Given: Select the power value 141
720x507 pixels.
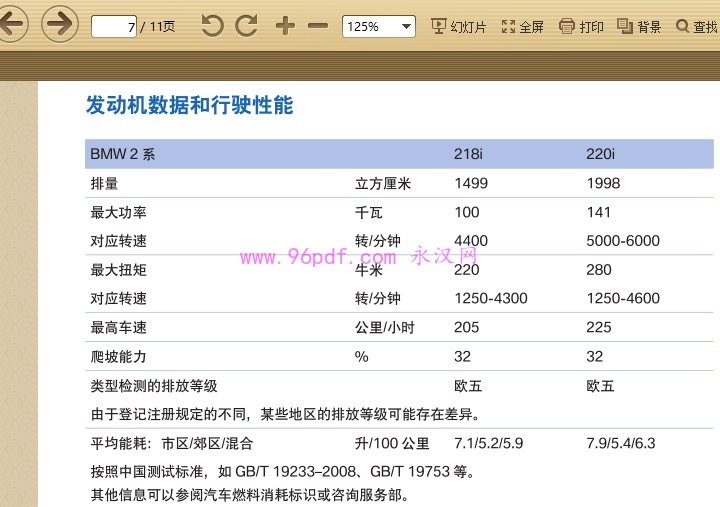Looking at the screenshot, I should click(x=598, y=212).
